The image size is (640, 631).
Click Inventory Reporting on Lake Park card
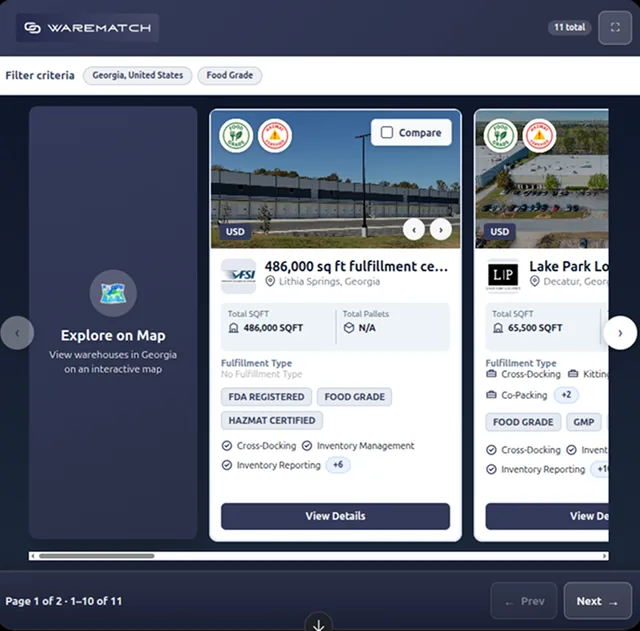click(x=536, y=469)
